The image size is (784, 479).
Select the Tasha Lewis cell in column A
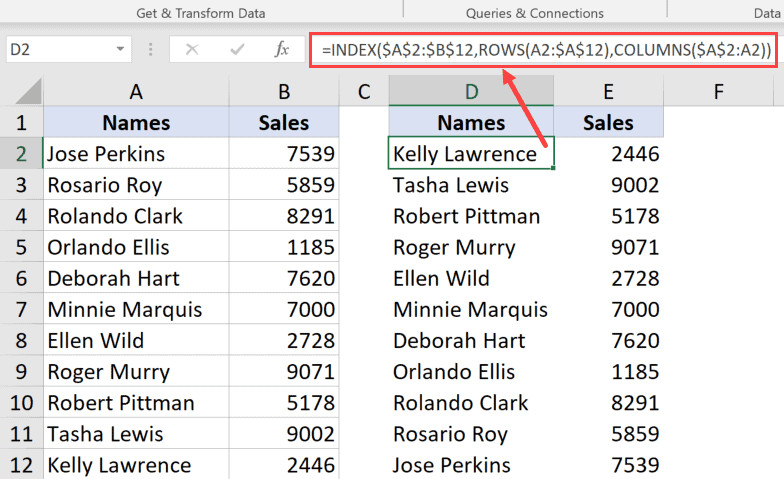click(x=136, y=434)
